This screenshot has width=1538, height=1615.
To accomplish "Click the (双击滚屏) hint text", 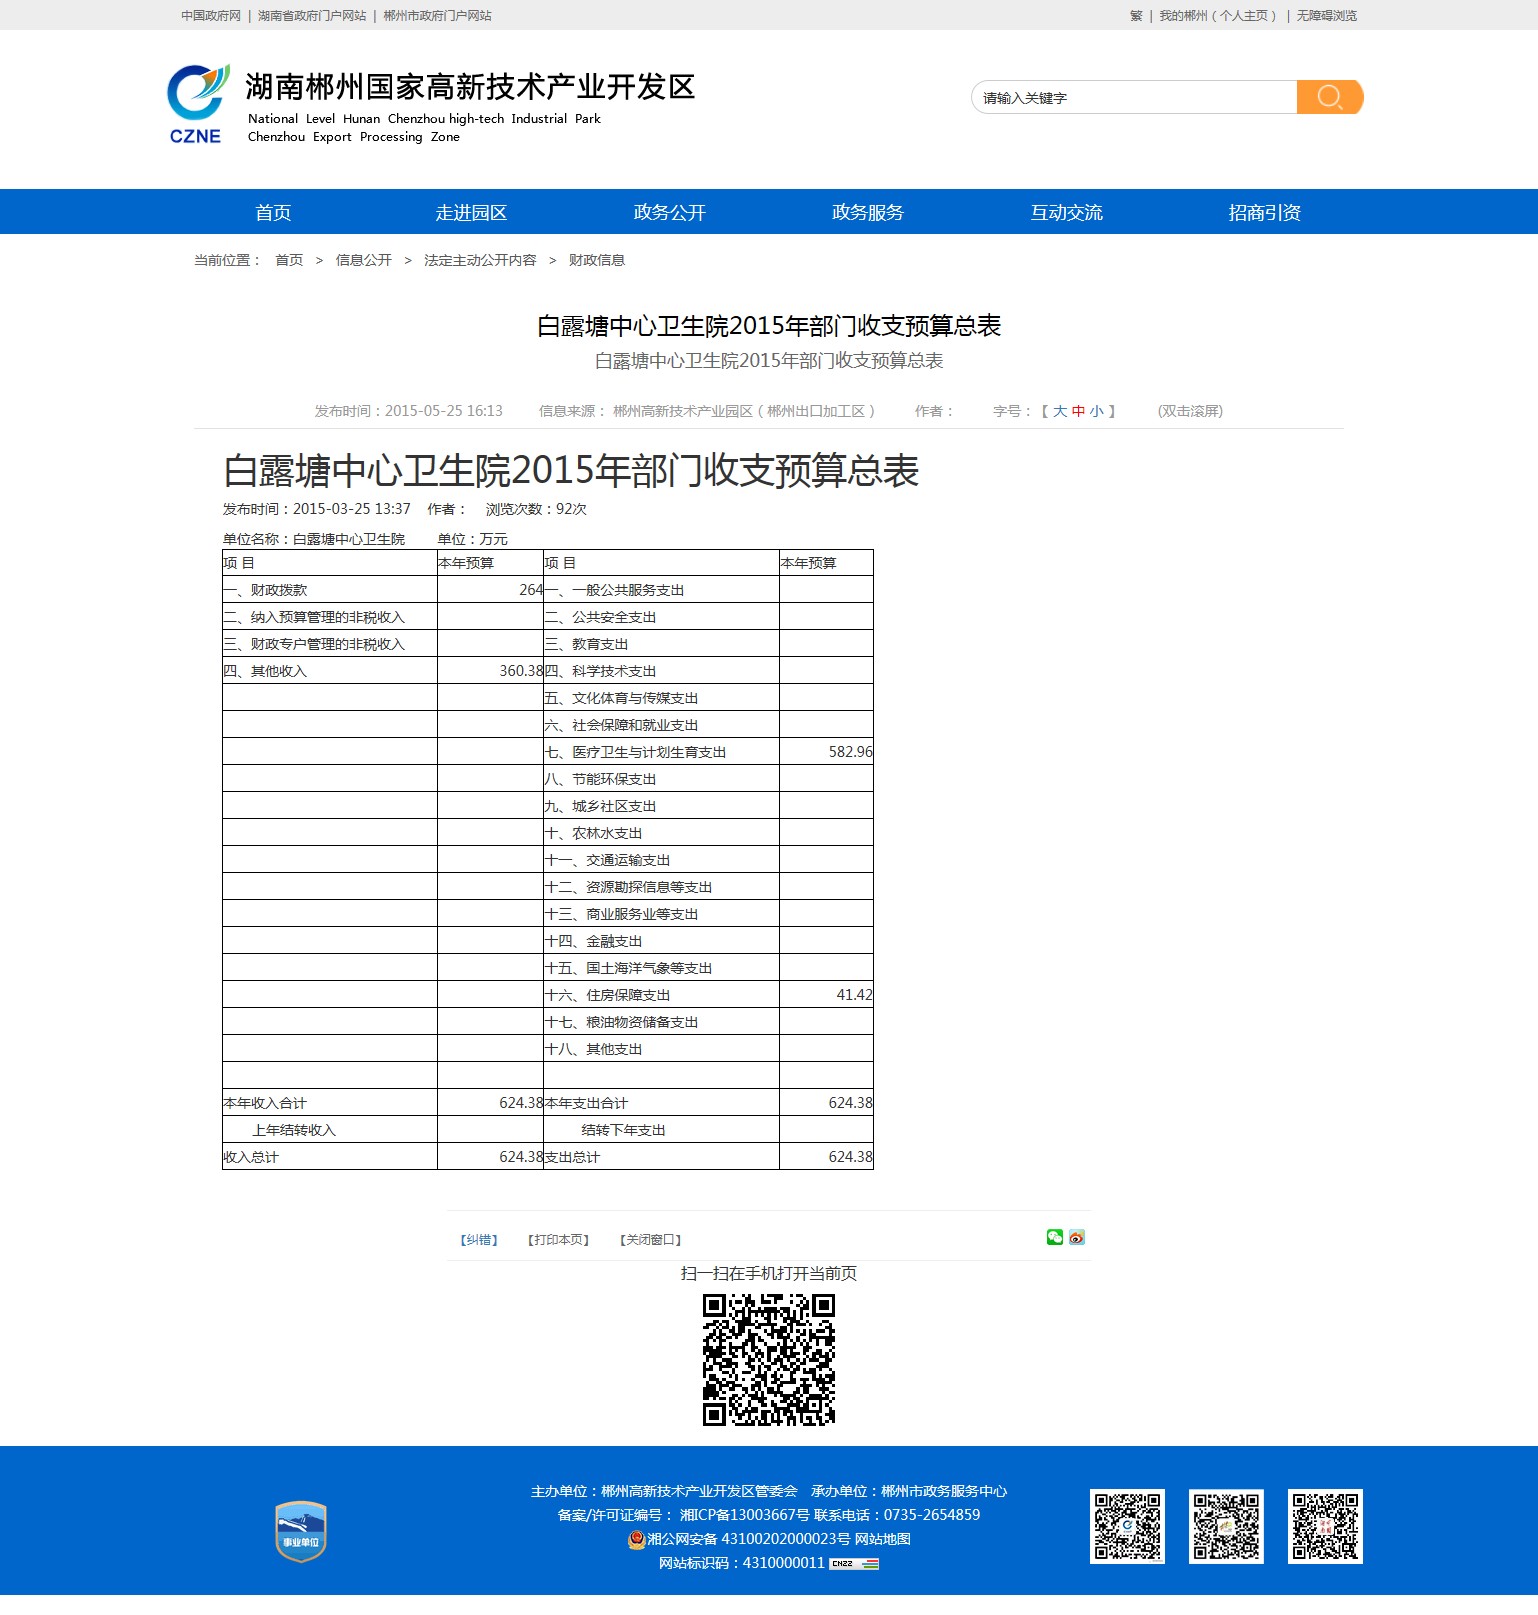I will pos(1190,411).
